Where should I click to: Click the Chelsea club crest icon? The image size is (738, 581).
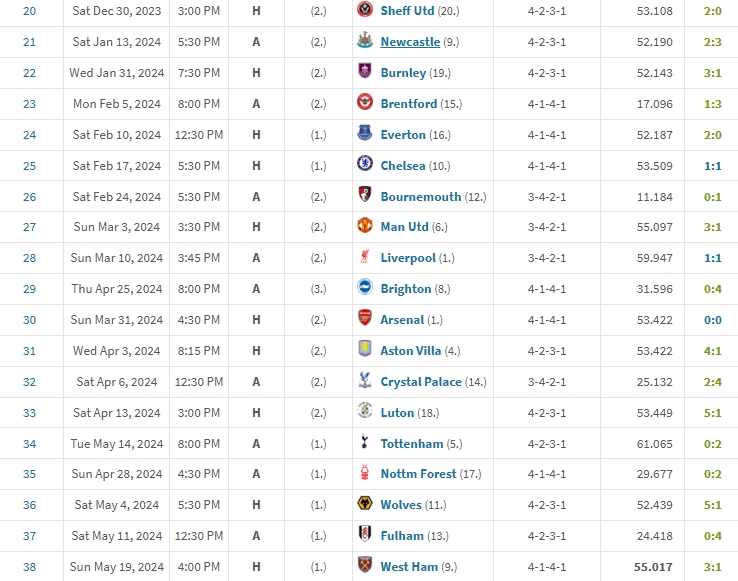coord(364,165)
